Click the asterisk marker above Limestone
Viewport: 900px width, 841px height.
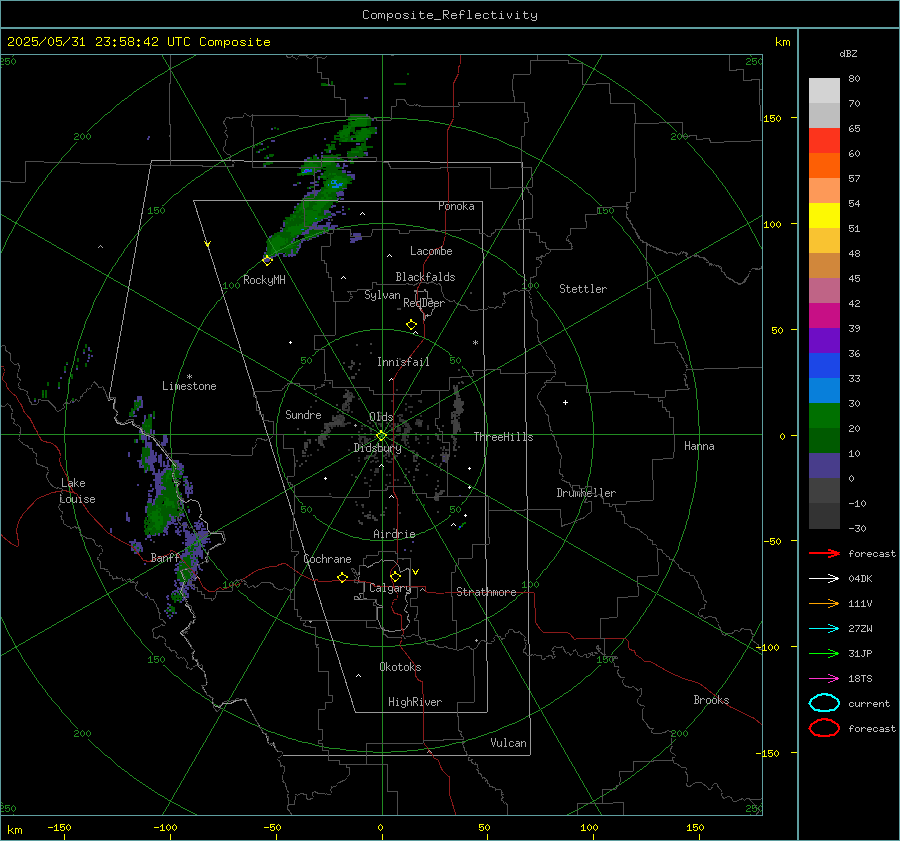coord(189,377)
